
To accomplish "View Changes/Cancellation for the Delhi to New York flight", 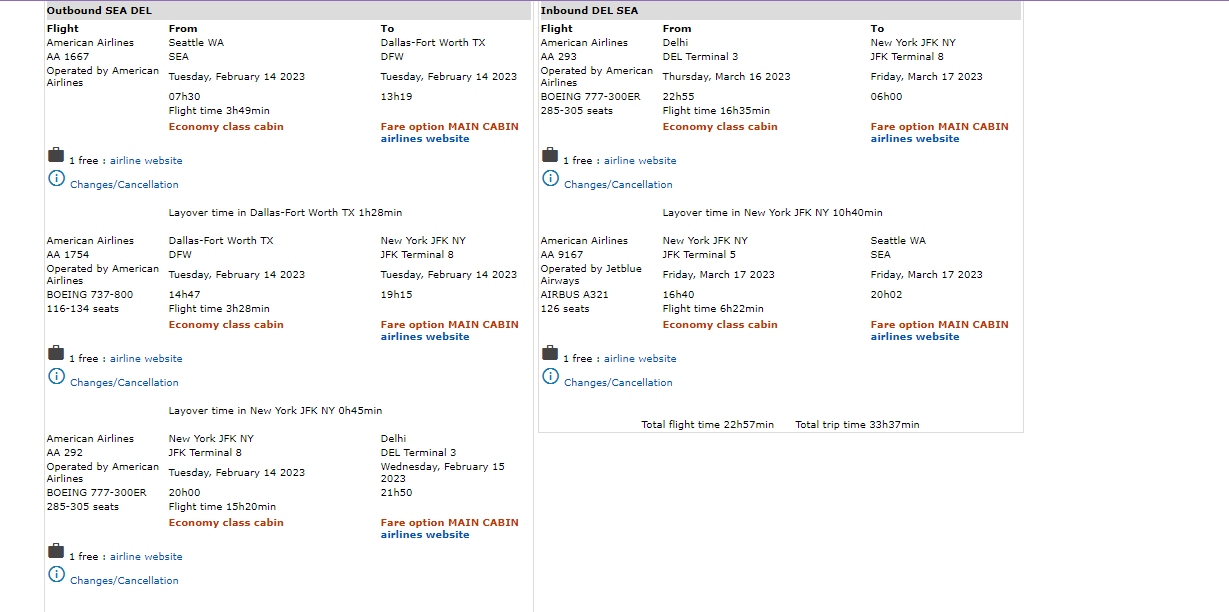I will point(618,185).
